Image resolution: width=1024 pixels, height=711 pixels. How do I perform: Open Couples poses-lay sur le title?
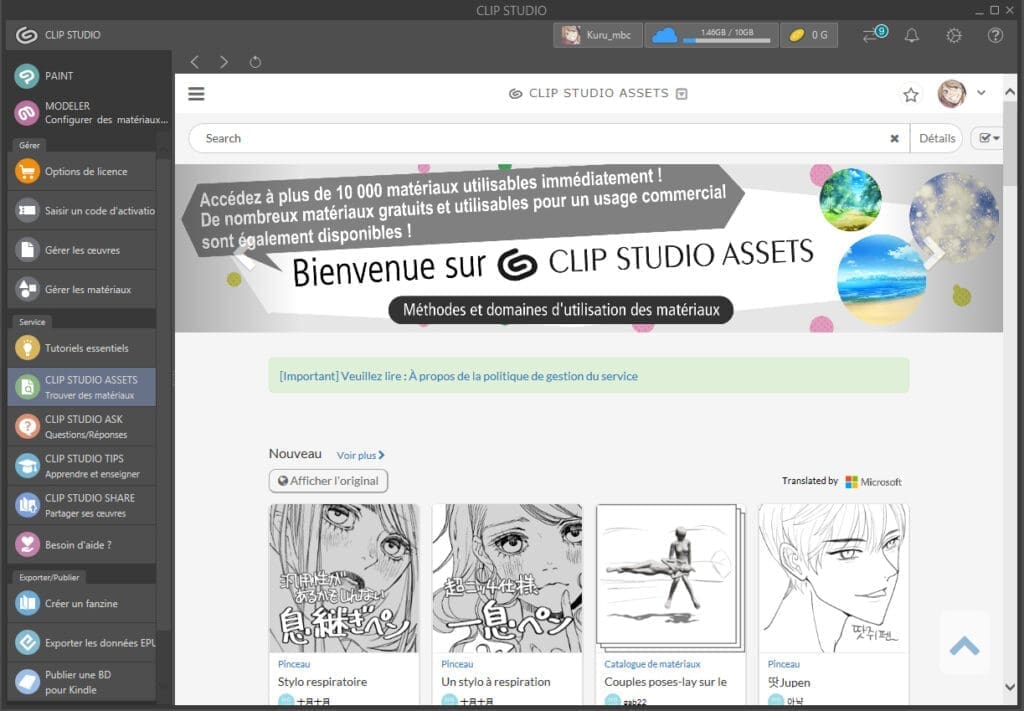[x=665, y=682]
